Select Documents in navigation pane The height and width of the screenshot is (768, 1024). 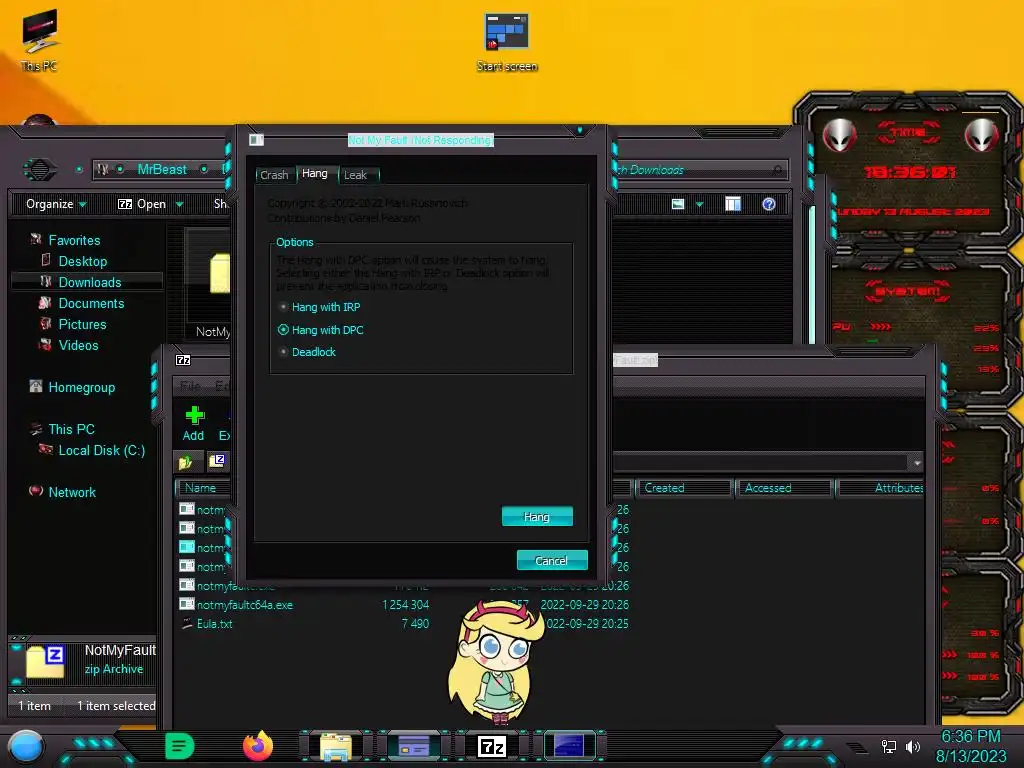91,304
